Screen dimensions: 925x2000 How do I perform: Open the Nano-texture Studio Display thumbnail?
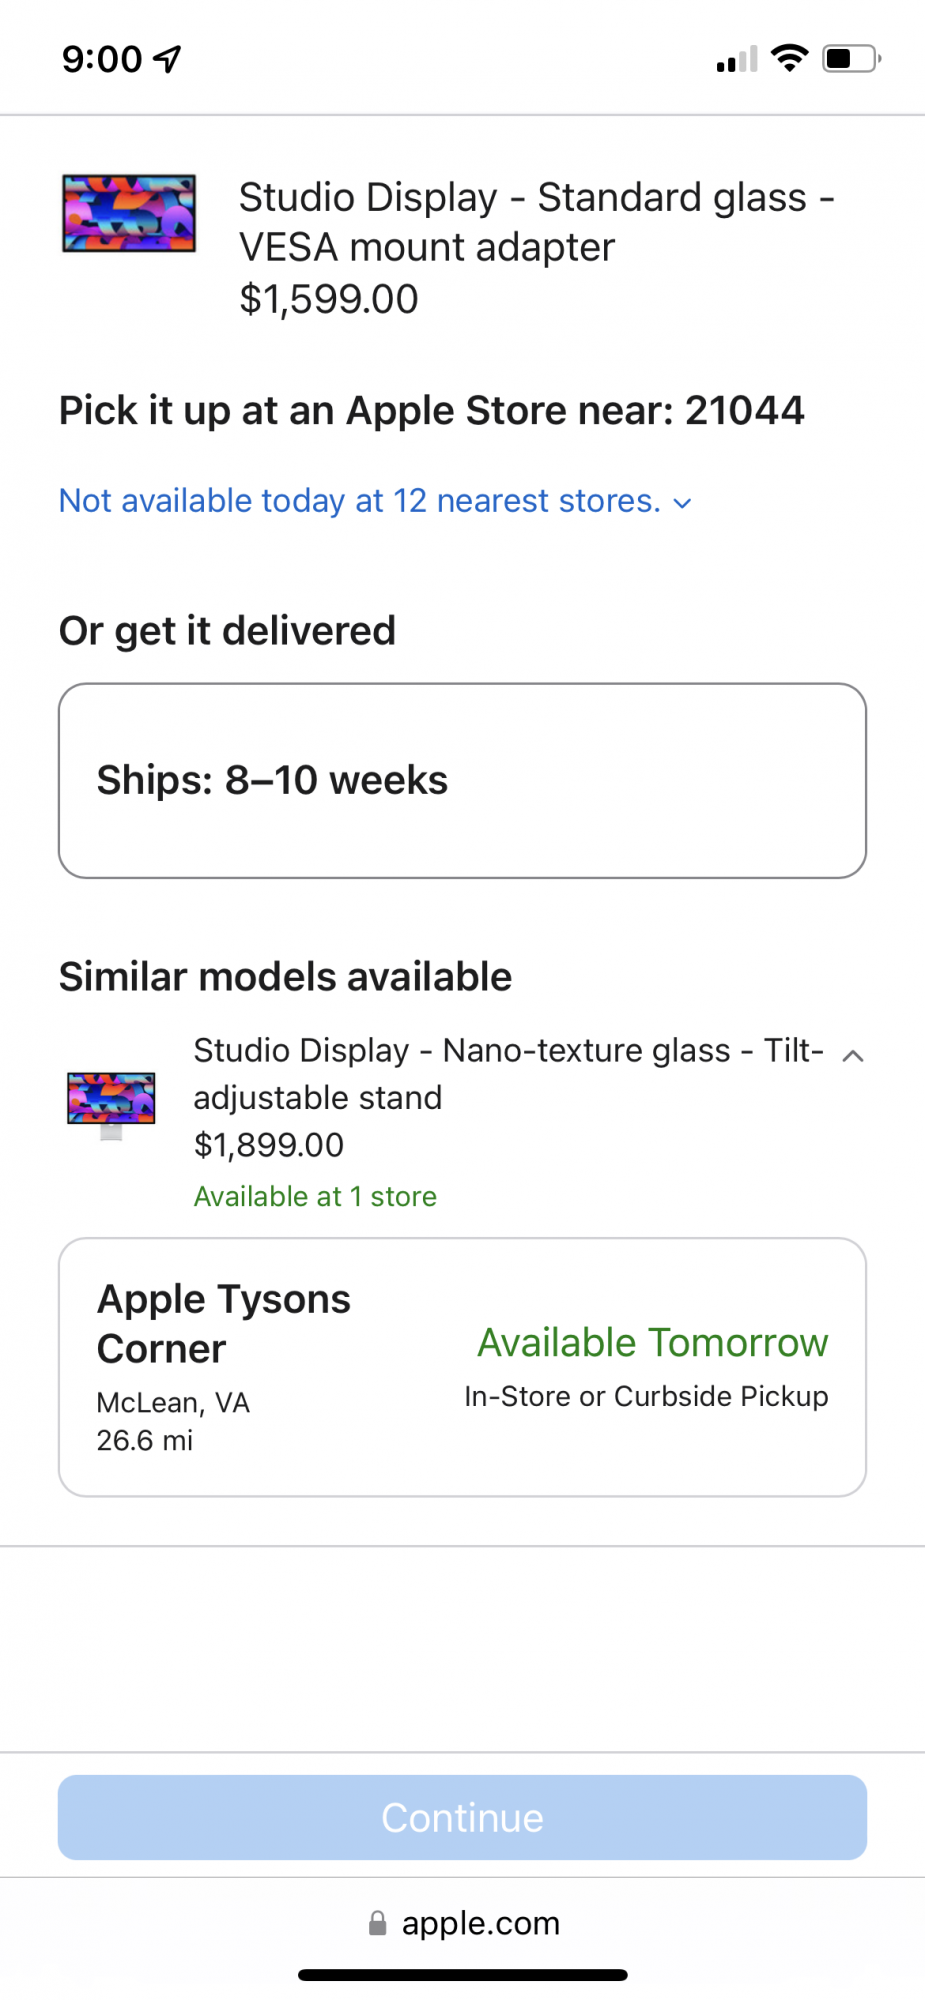(x=111, y=1103)
